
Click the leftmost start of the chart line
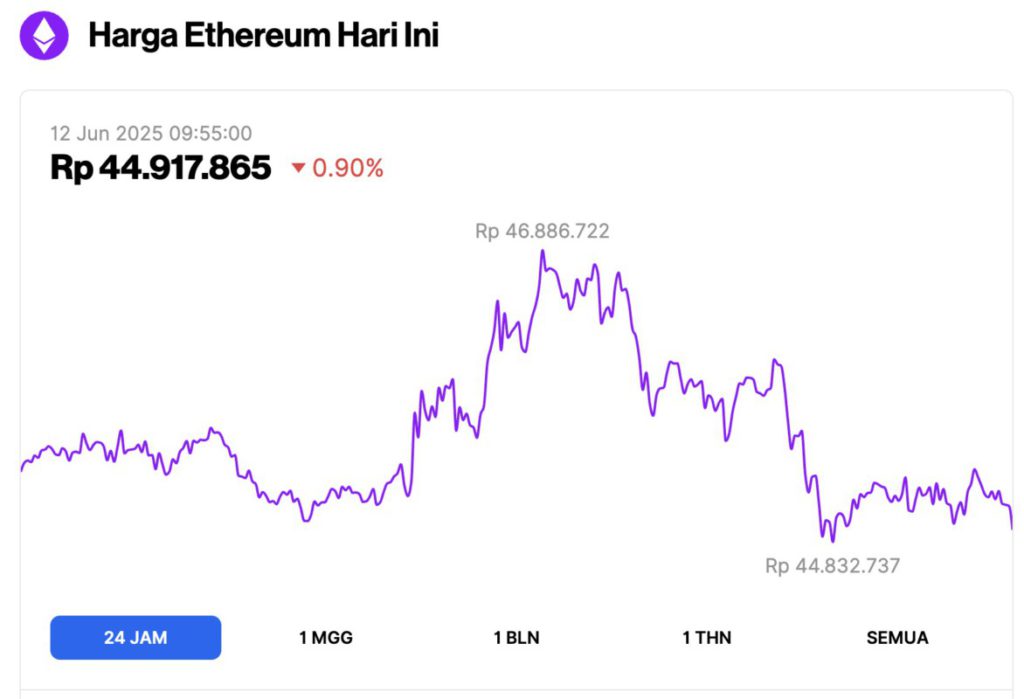(22, 468)
